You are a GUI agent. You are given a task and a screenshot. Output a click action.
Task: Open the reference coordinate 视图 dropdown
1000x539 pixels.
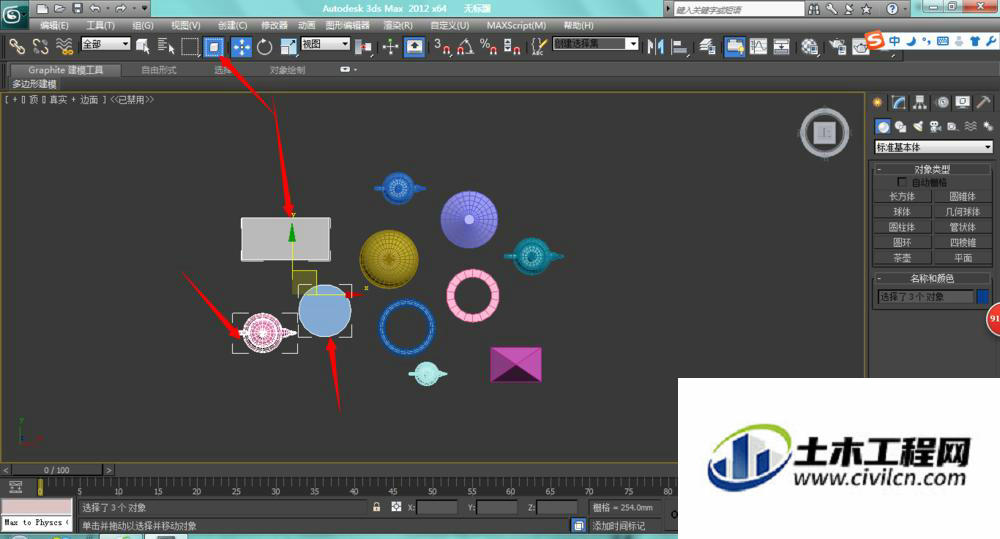point(325,44)
